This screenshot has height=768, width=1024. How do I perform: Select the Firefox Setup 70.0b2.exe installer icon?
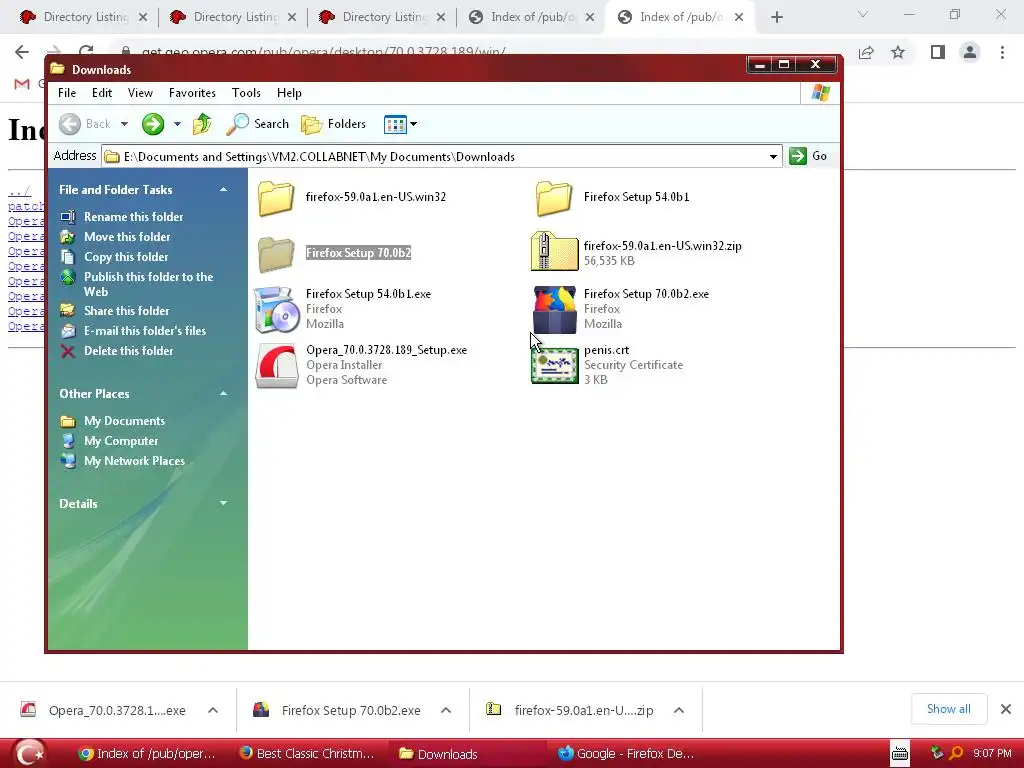pos(554,310)
